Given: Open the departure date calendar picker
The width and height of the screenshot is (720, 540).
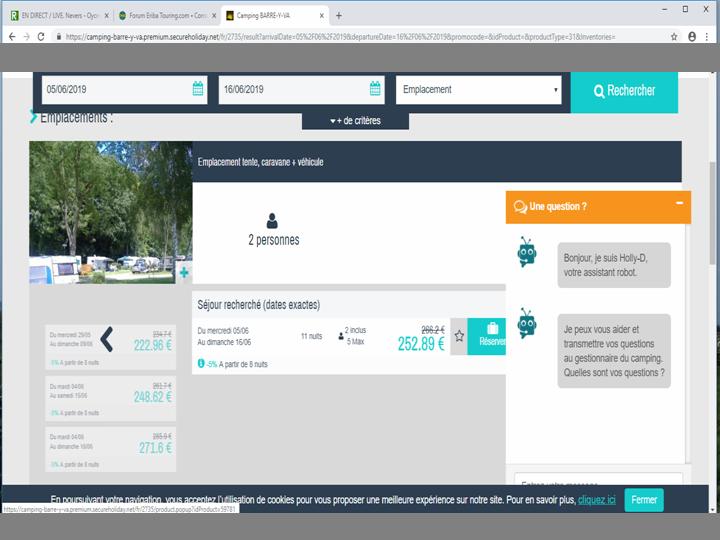Looking at the screenshot, I should click(x=375, y=89).
